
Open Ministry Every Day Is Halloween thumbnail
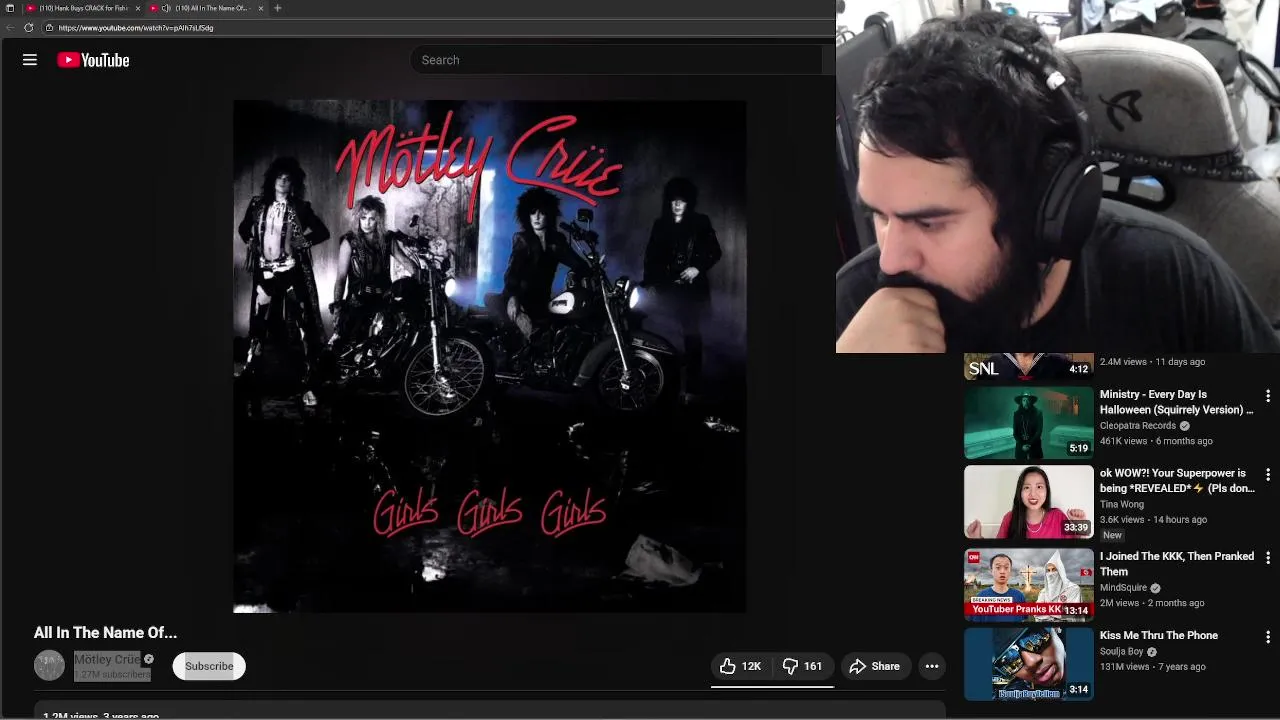(x=1028, y=421)
